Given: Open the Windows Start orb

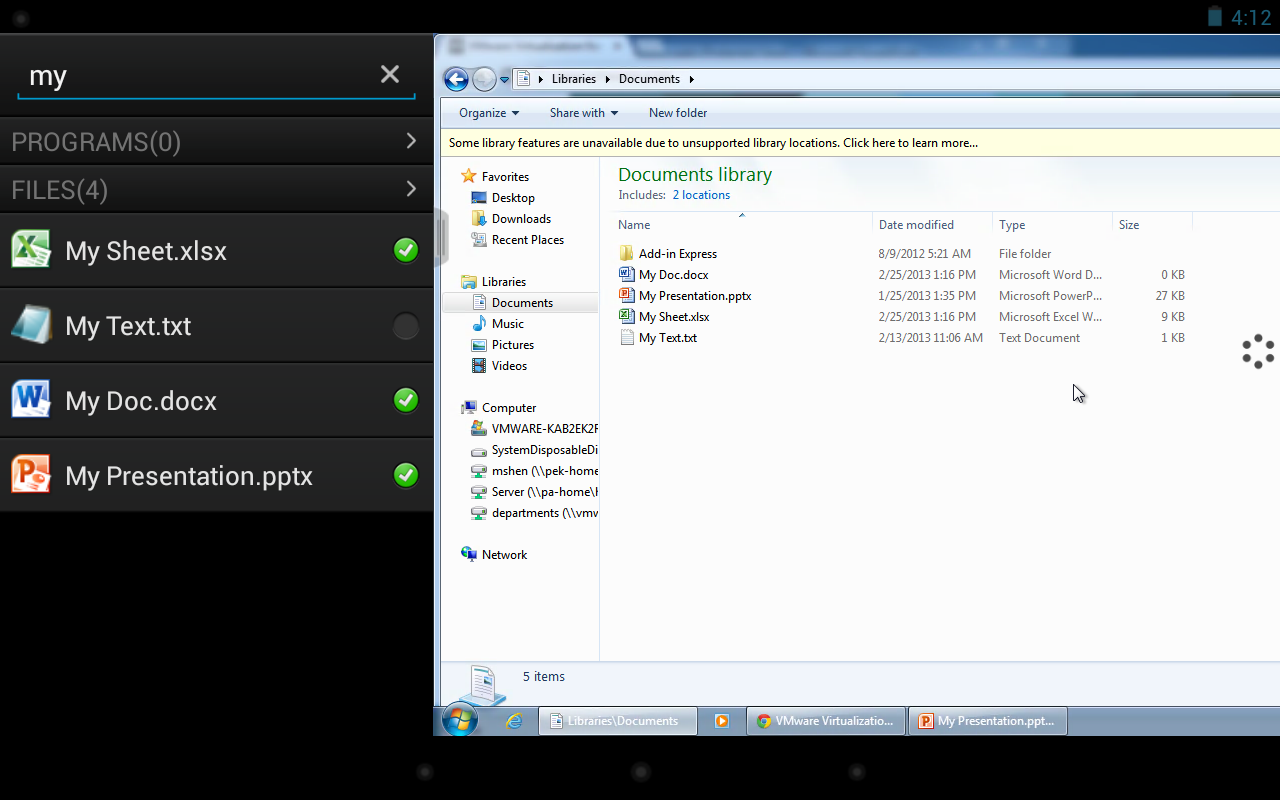Looking at the screenshot, I should click(x=459, y=720).
